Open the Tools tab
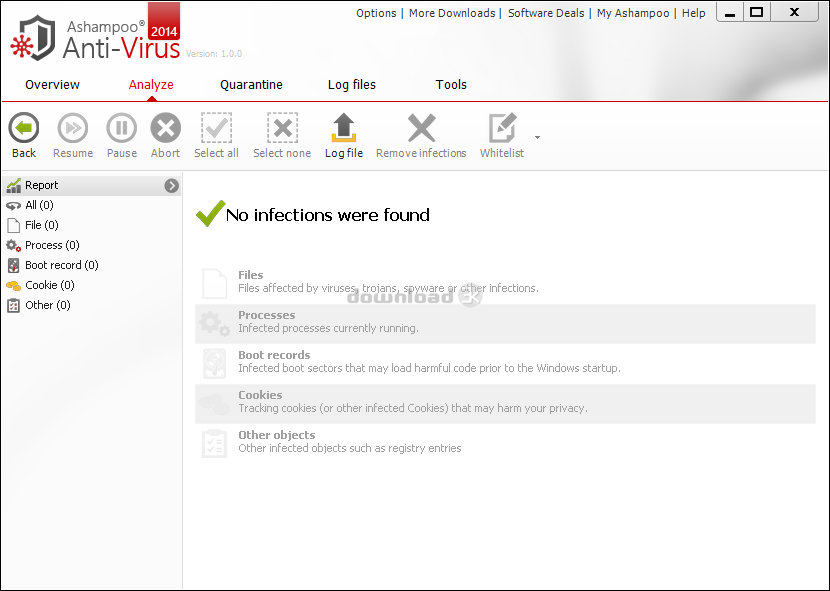Image resolution: width=830 pixels, height=591 pixels. pos(451,85)
